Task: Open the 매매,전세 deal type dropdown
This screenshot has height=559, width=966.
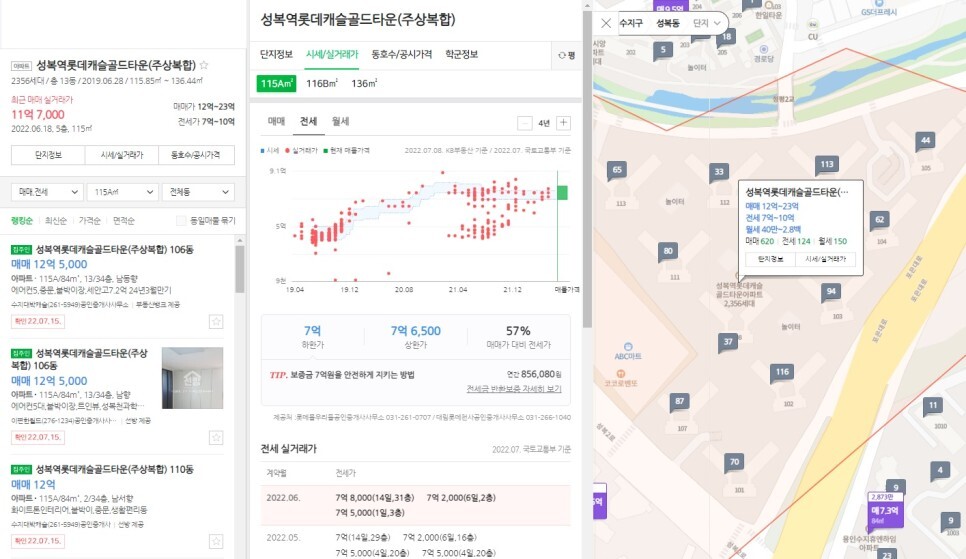Action: pyautogui.click(x=47, y=192)
